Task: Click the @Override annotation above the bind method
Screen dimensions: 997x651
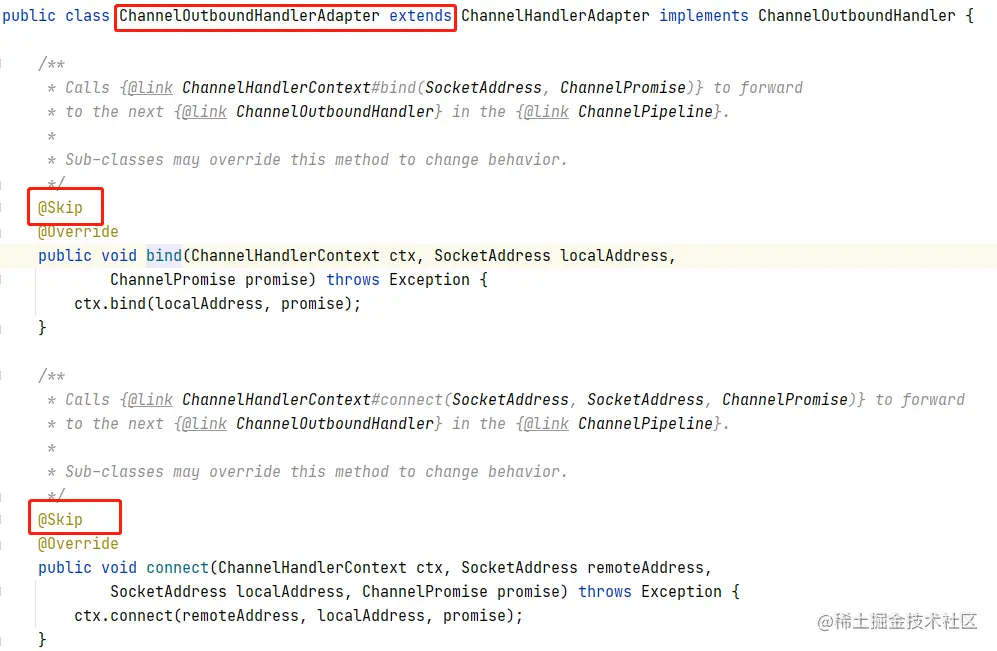Action: (x=78, y=232)
